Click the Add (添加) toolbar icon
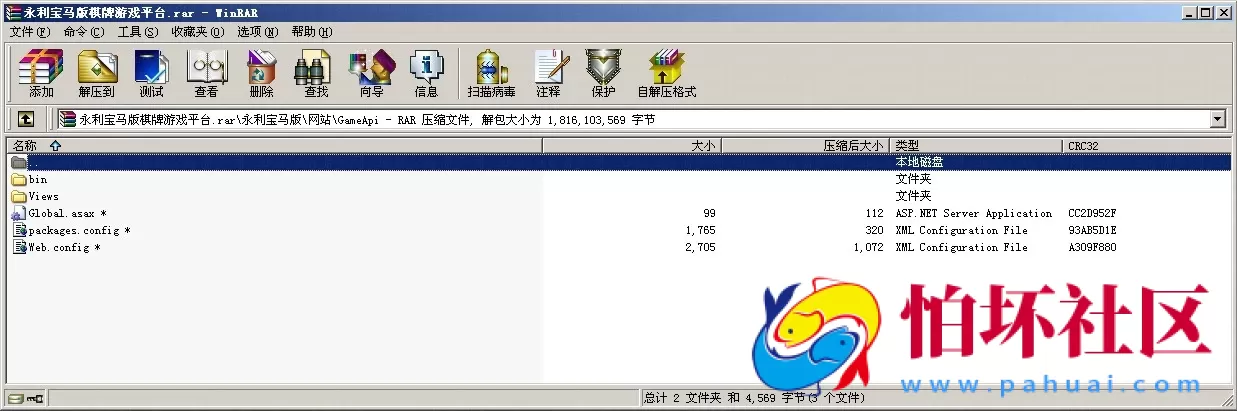Viewport: 1237px width, 411px height. point(41,74)
